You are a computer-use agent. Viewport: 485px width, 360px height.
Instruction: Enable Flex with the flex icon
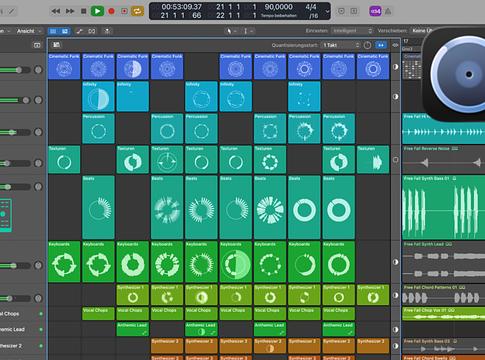tap(92, 31)
